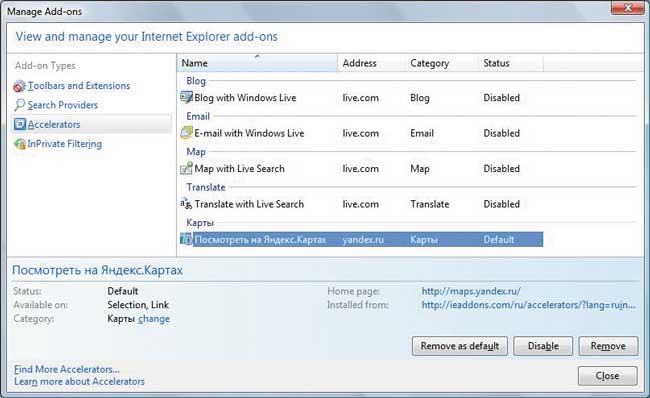The width and height of the screenshot is (650, 398).
Task: Open the maps.yandex.ru home page link
Action: (471, 291)
